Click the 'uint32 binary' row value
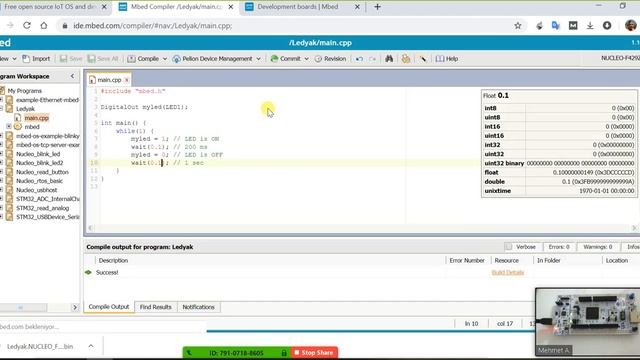The width and height of the screenshot is (640, 360). 580,163
